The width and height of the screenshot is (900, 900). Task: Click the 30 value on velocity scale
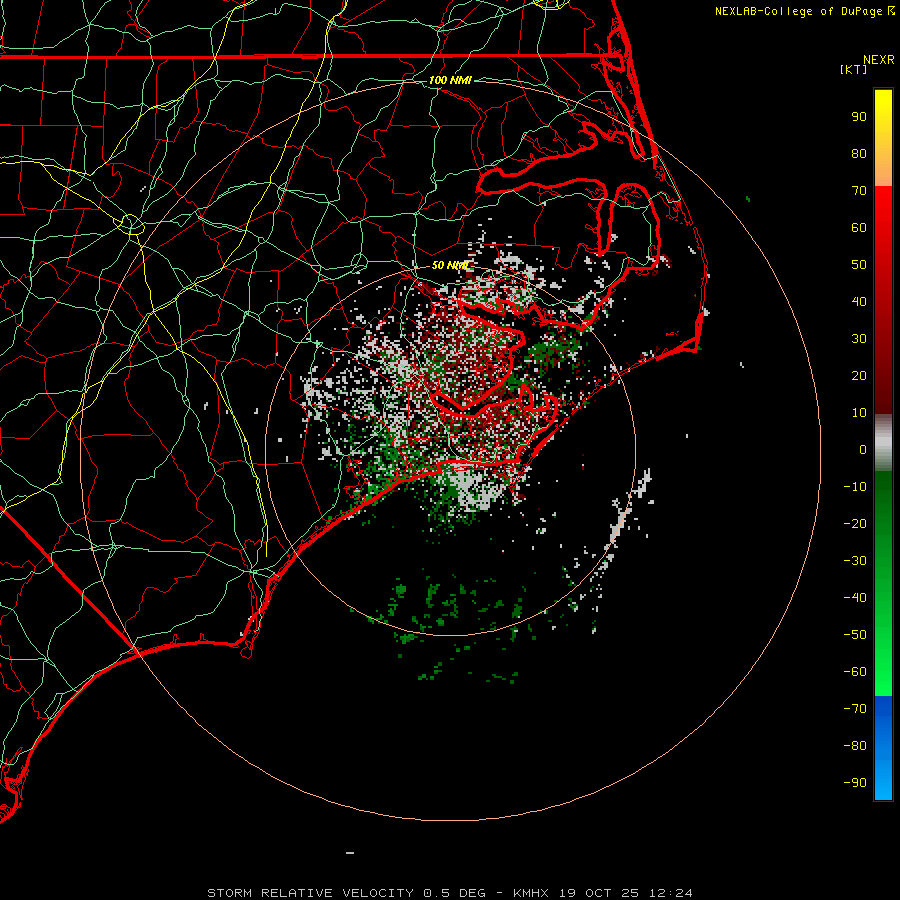point(859,339)
